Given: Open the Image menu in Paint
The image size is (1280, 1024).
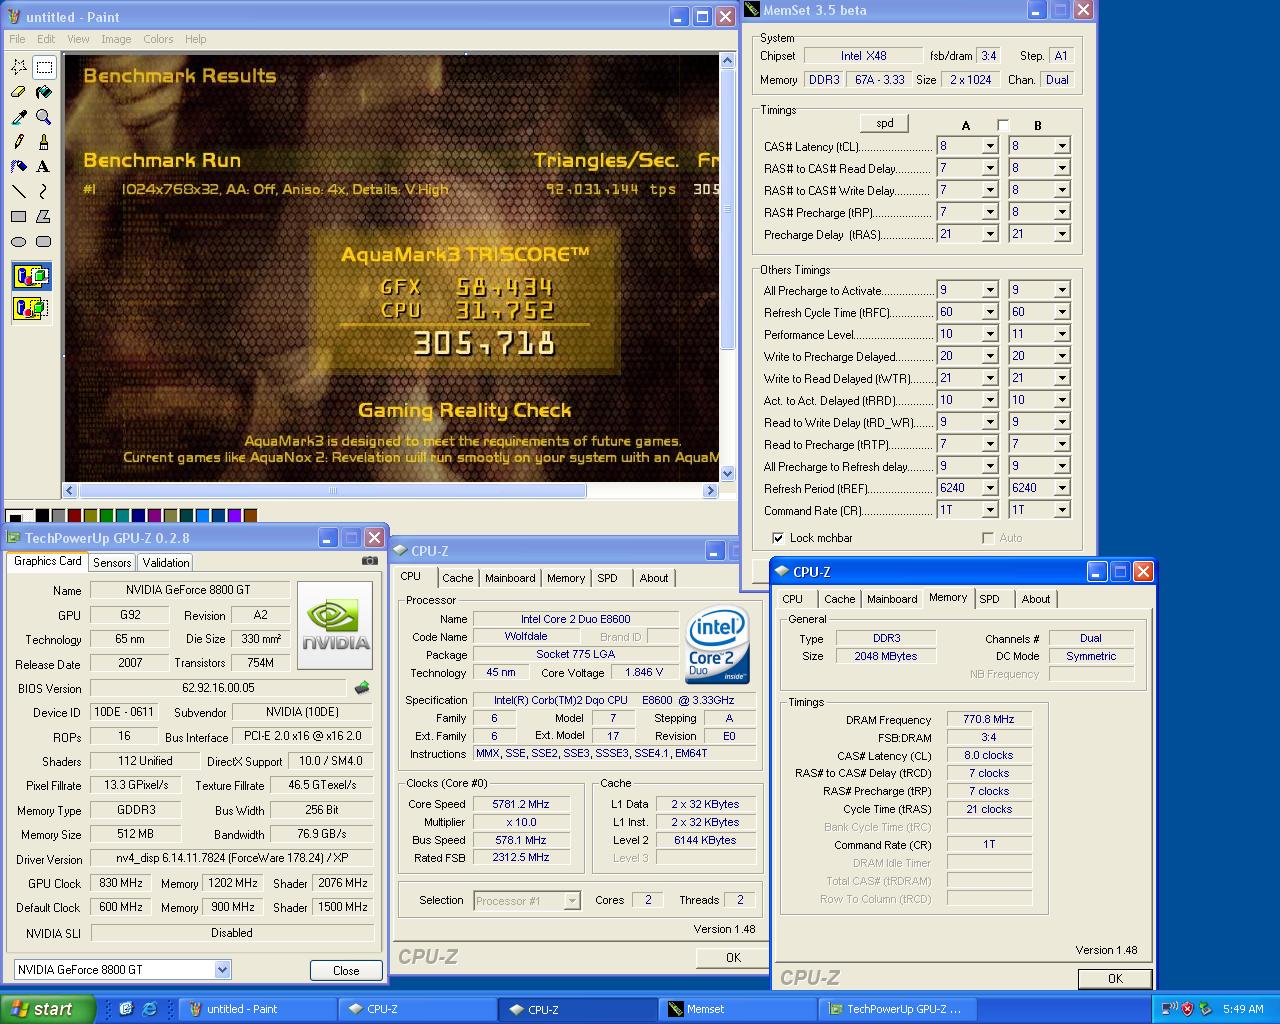Looking at the screenshot, I should 116,39.
